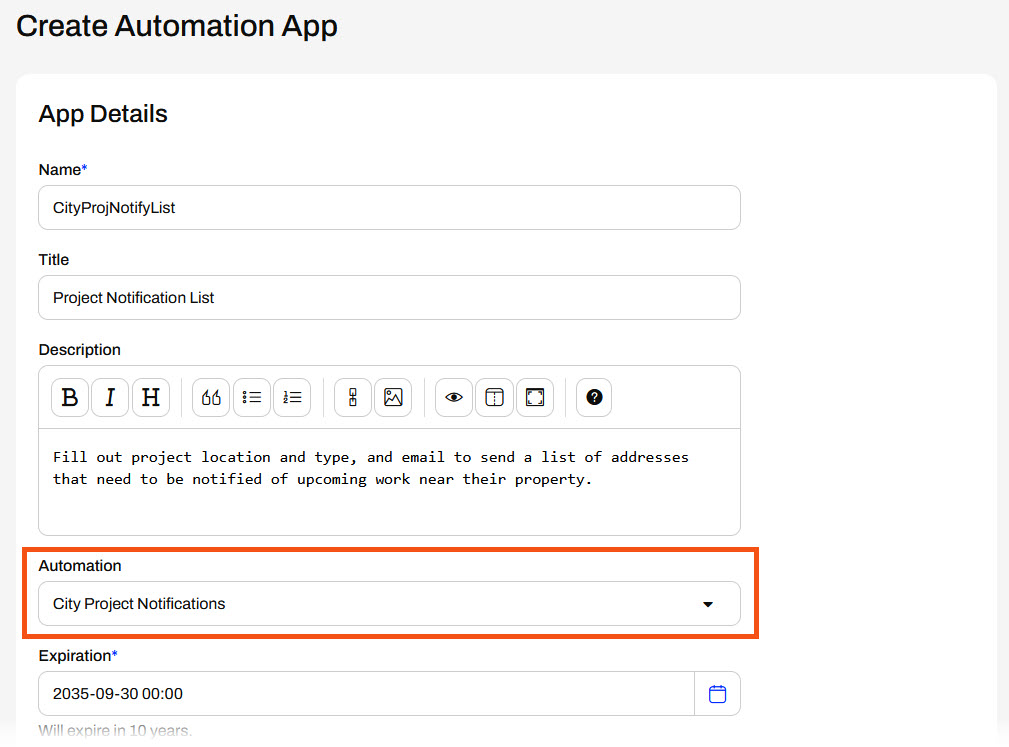Click the Automation field label
The height and width of the screenshot is (747, 1009).
[x=80, y=566]
